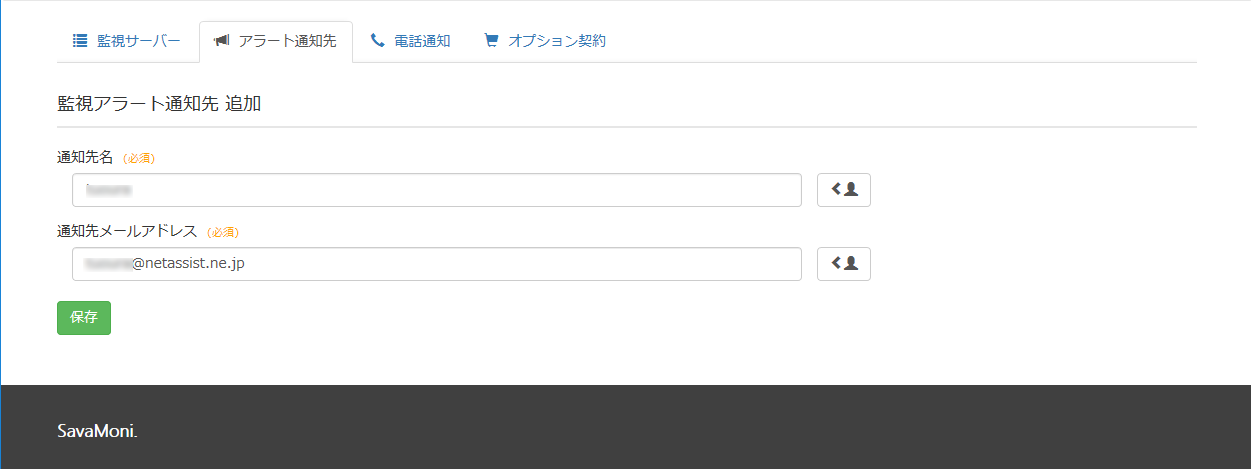This screenshot has width=1251, height=469.
Task: Click the phone handset icon beside 電話通知
Action: 377,41
